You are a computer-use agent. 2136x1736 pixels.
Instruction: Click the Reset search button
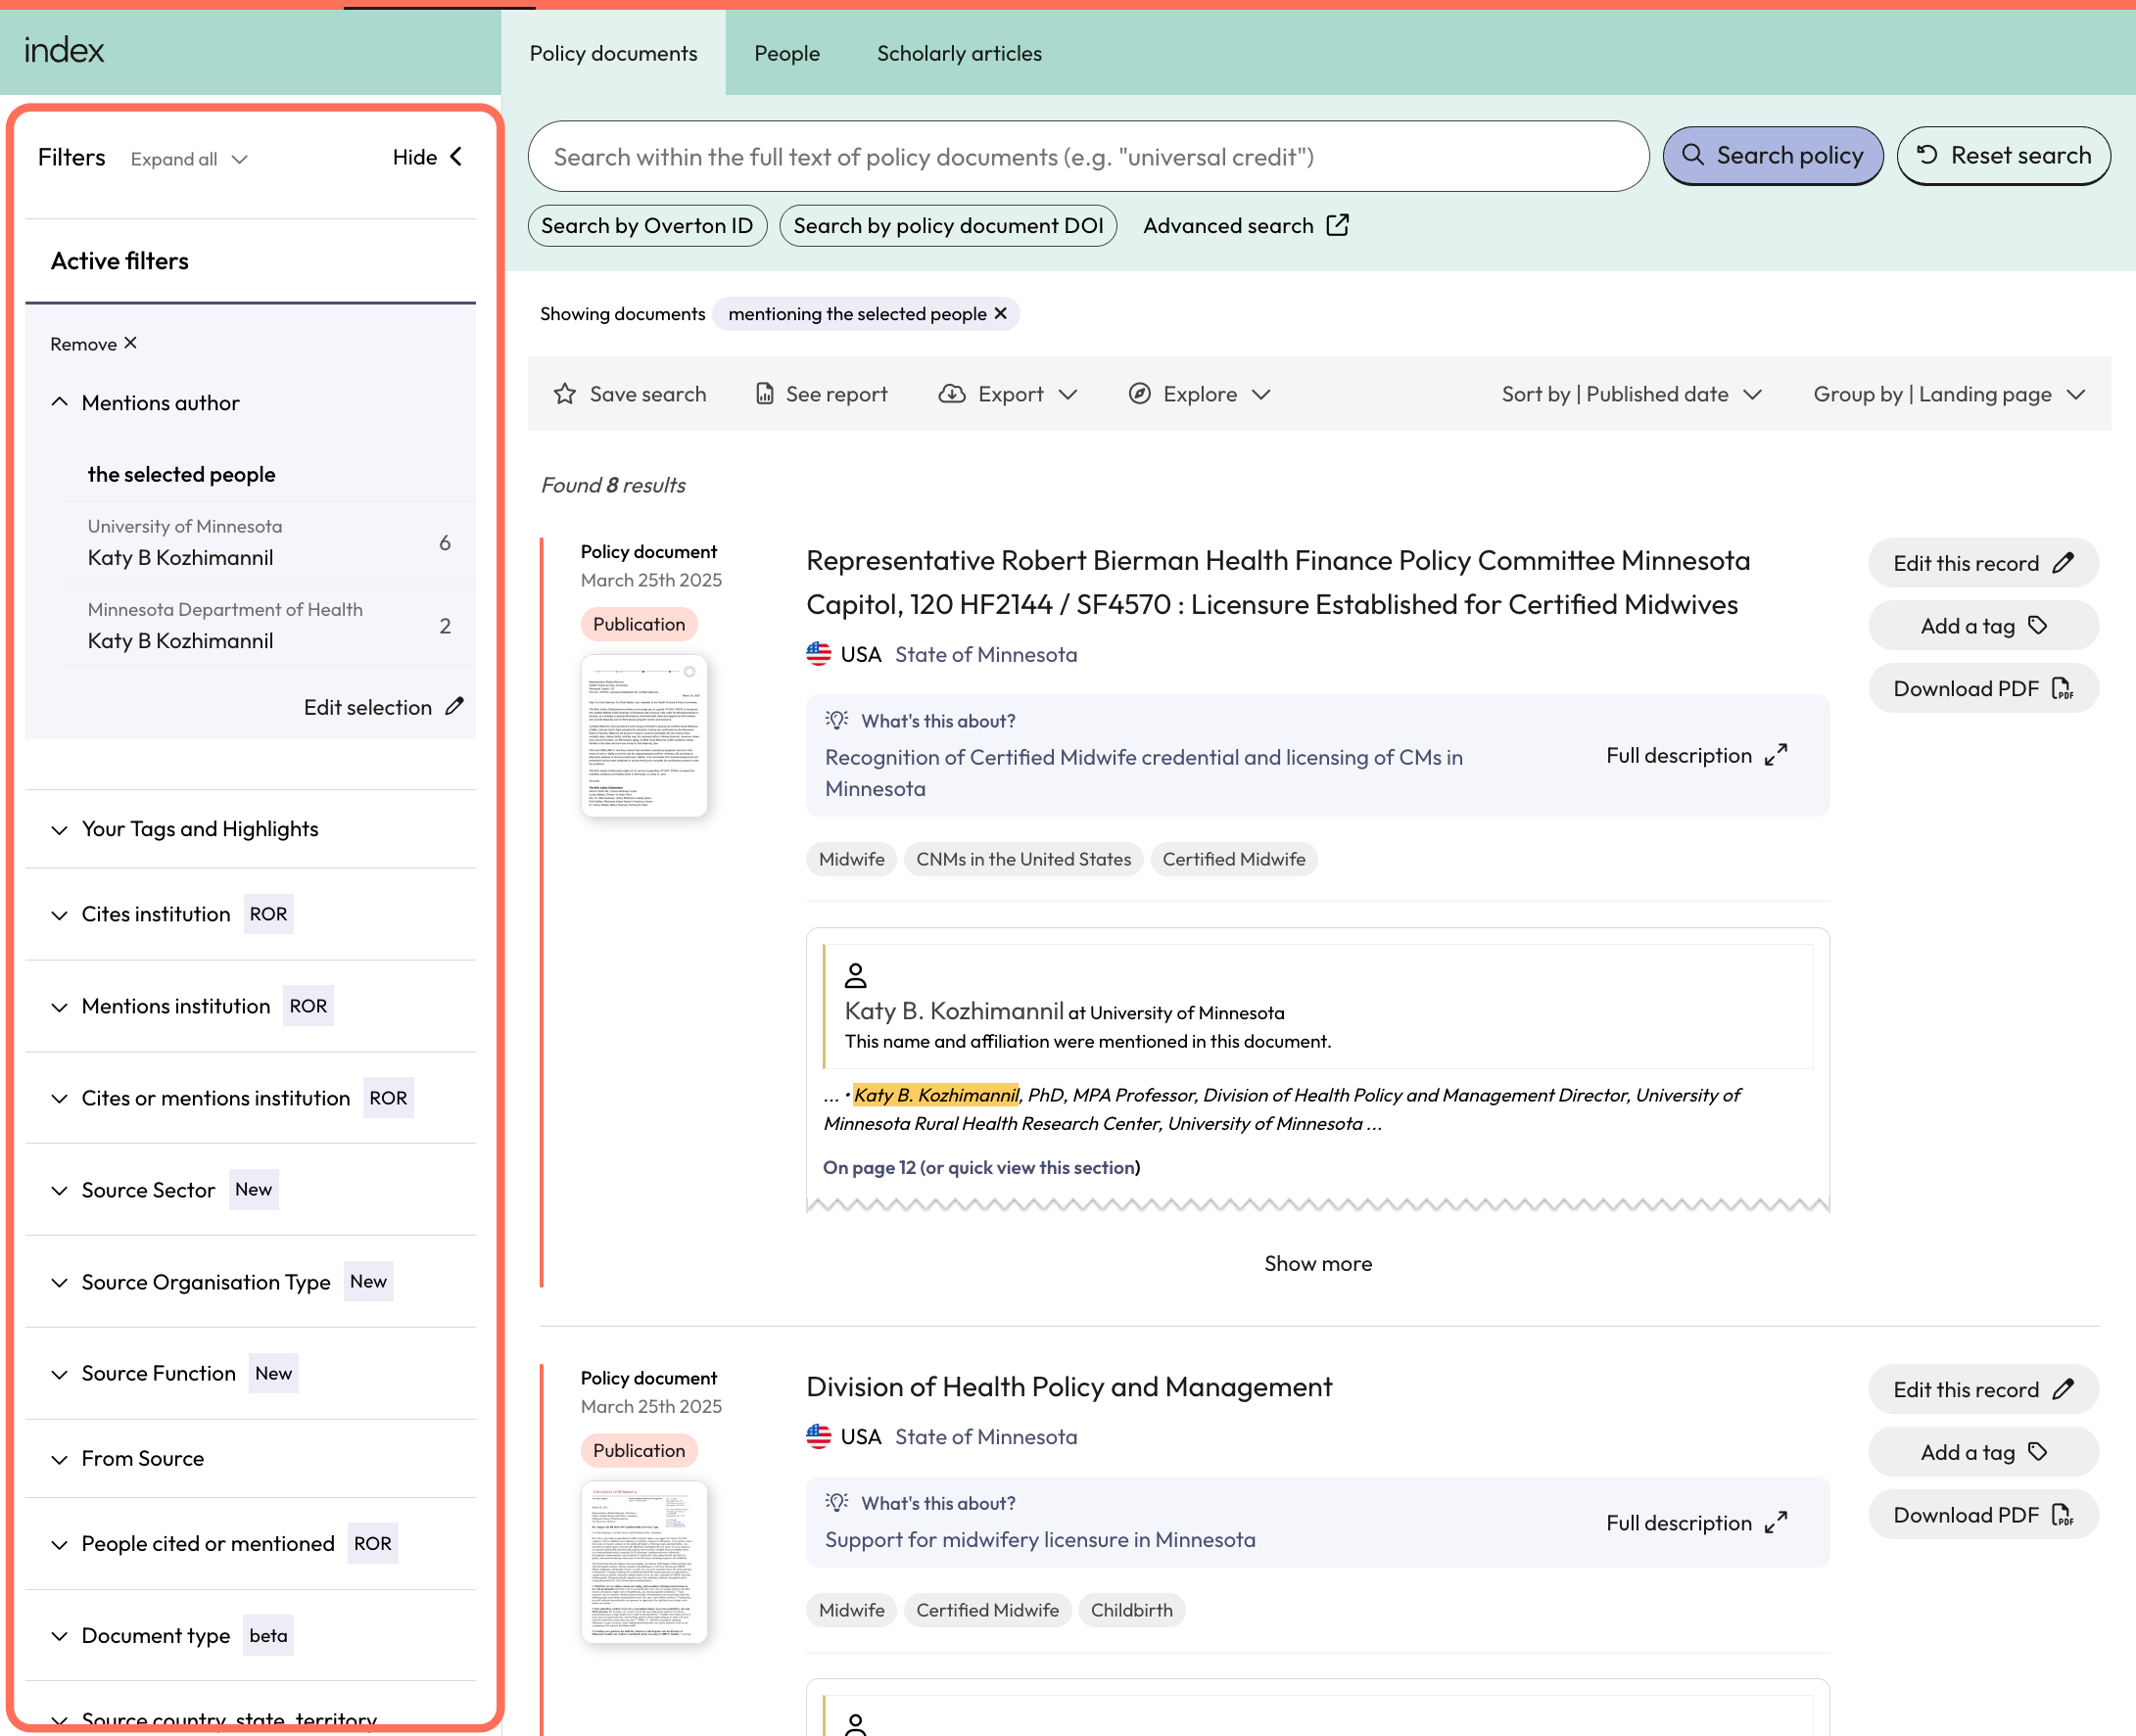[2004, 156]
